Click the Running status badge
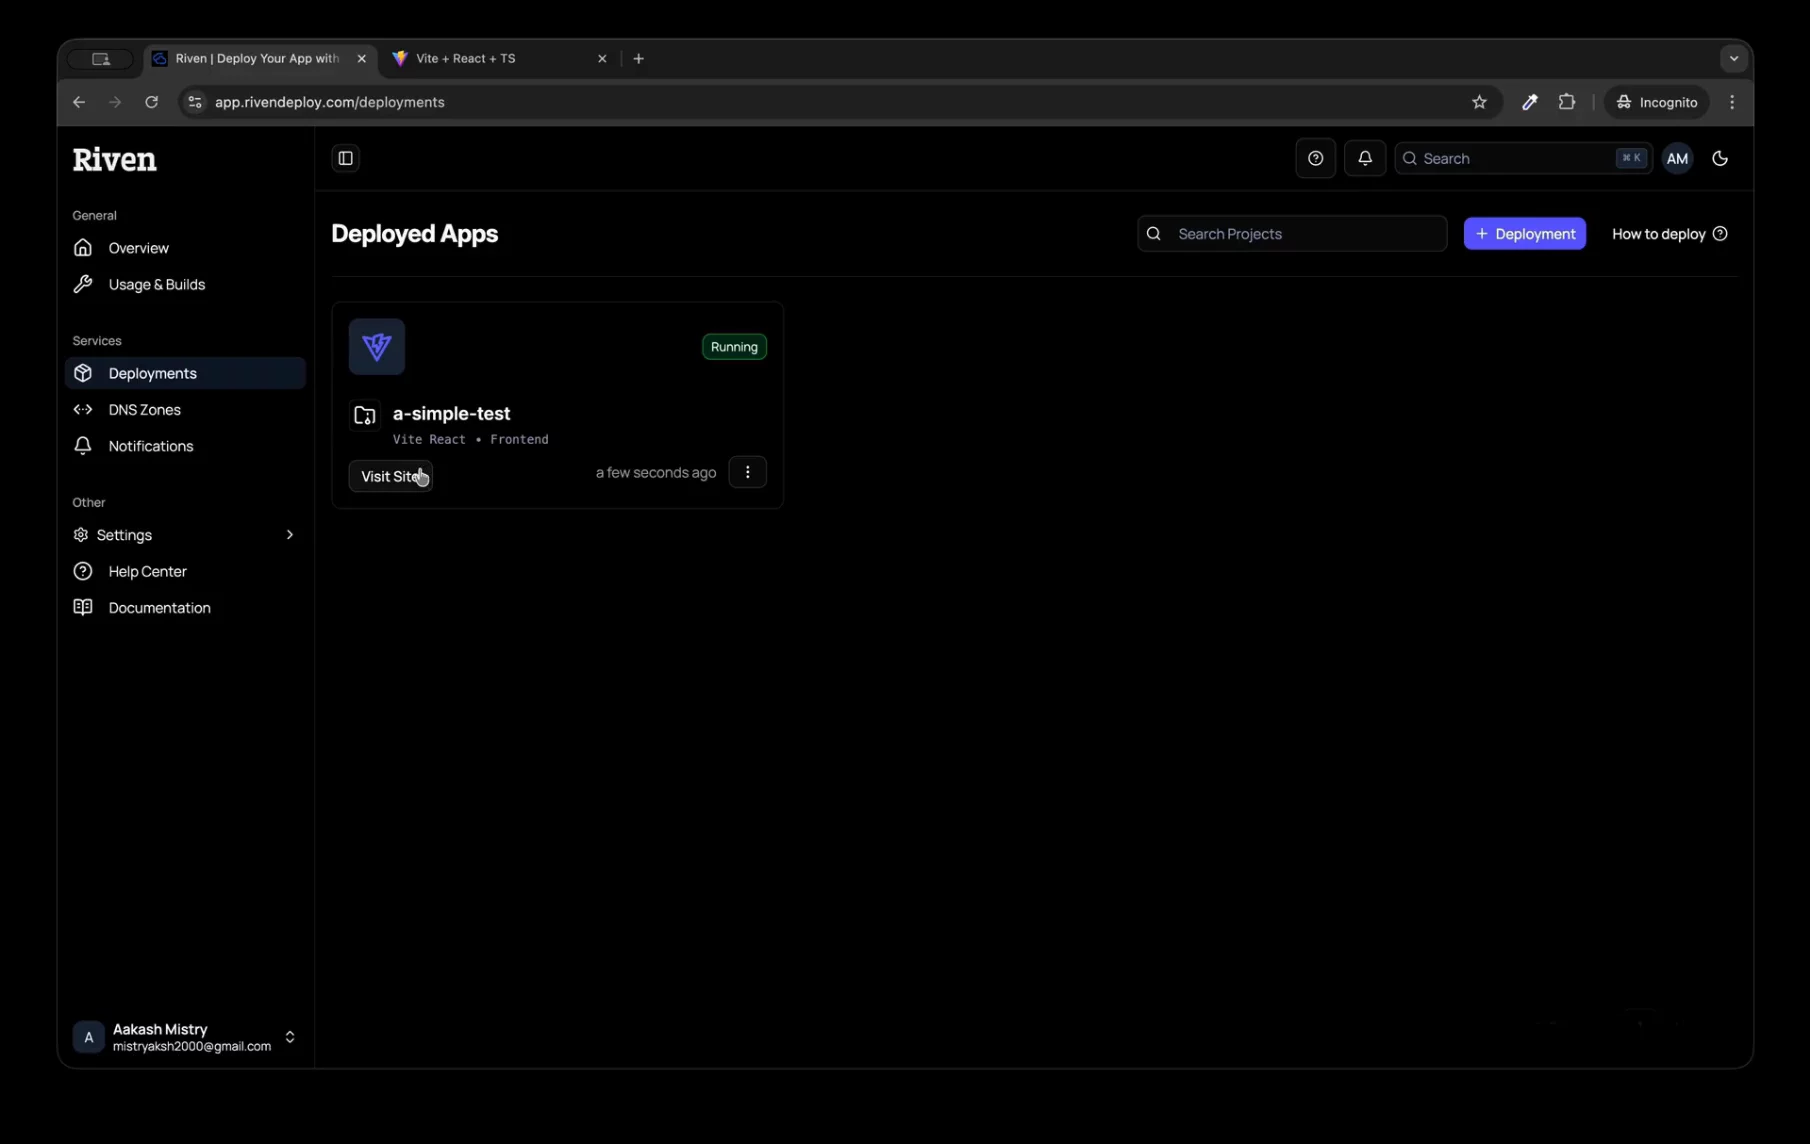The width and height of the screenshot is (1810, 1144). coord(734,347)
